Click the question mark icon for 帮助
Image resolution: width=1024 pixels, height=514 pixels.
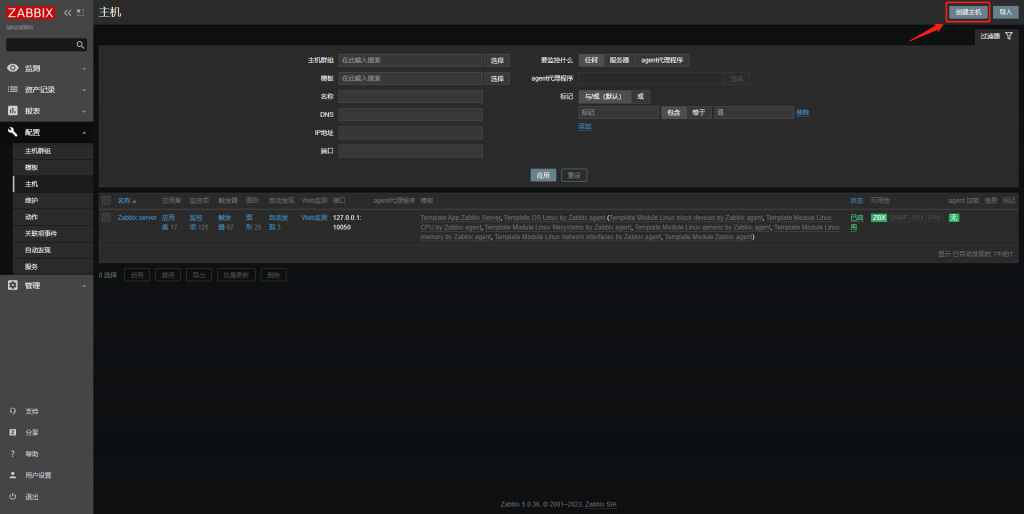click(12, 454)
